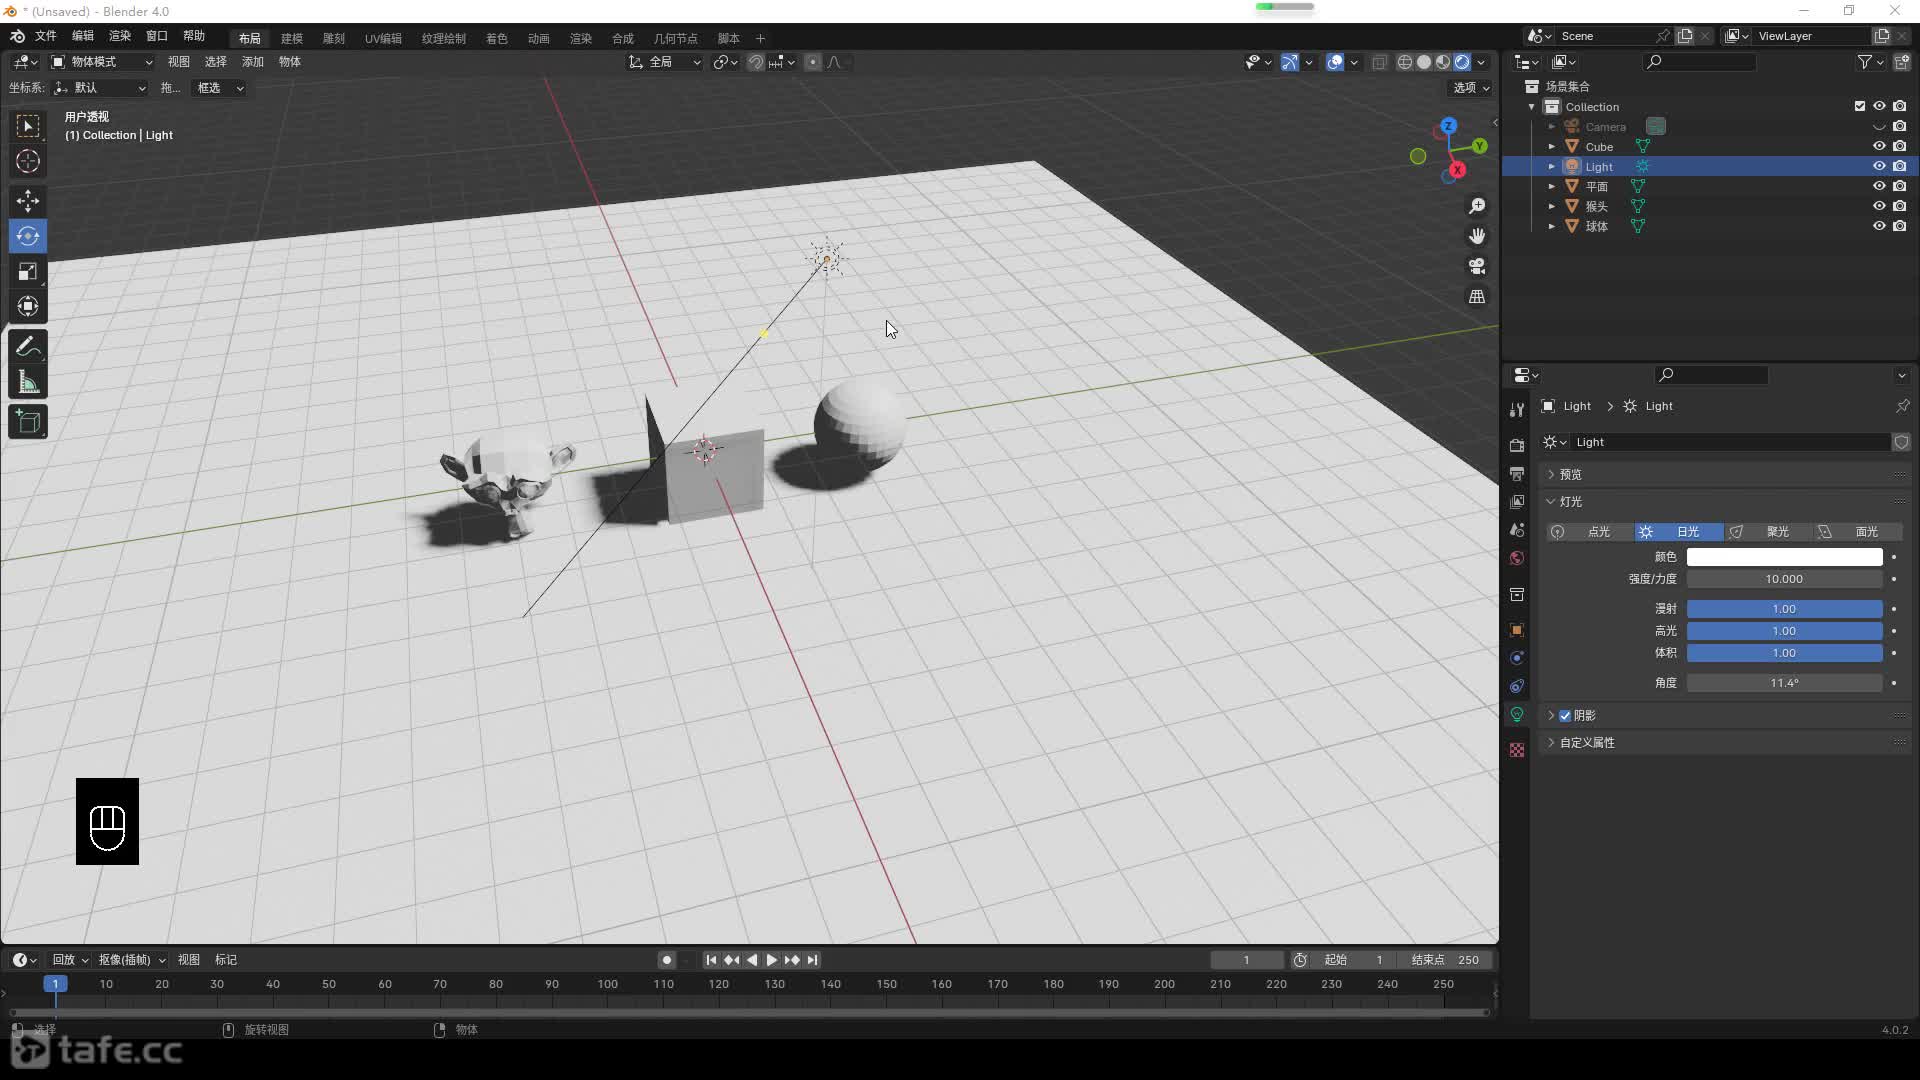Select the Scale tool

[28, 271]
